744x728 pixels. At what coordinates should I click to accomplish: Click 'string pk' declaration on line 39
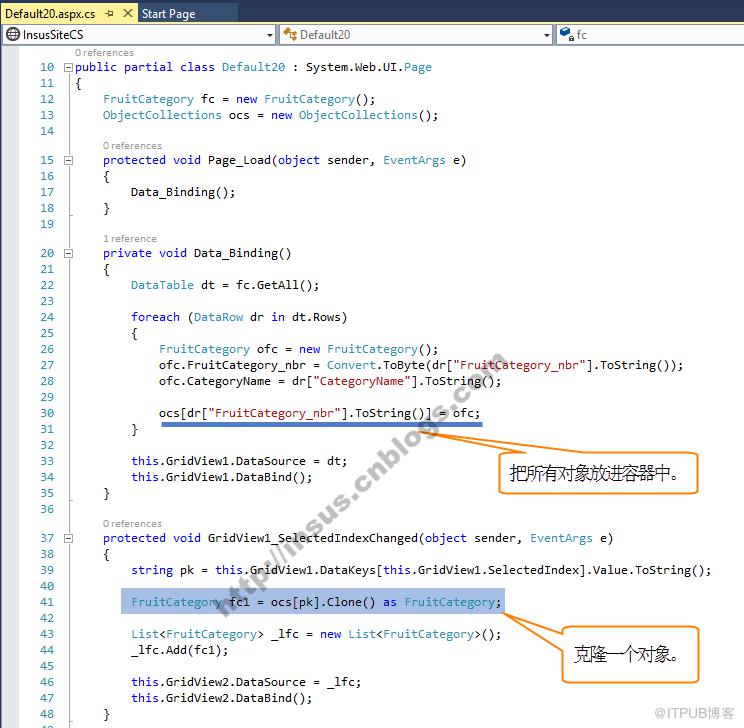click(x=162, y=570)
